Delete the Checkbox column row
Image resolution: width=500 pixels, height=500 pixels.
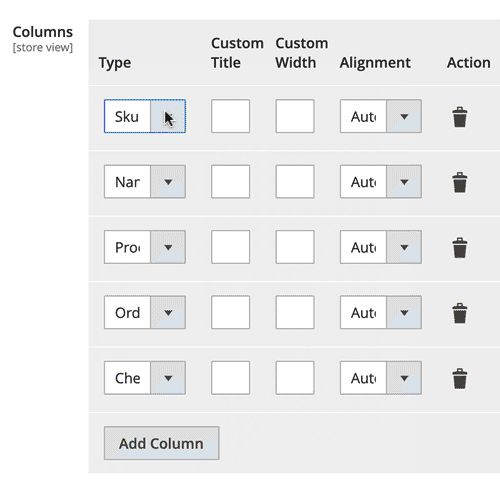tap(460, 378)
